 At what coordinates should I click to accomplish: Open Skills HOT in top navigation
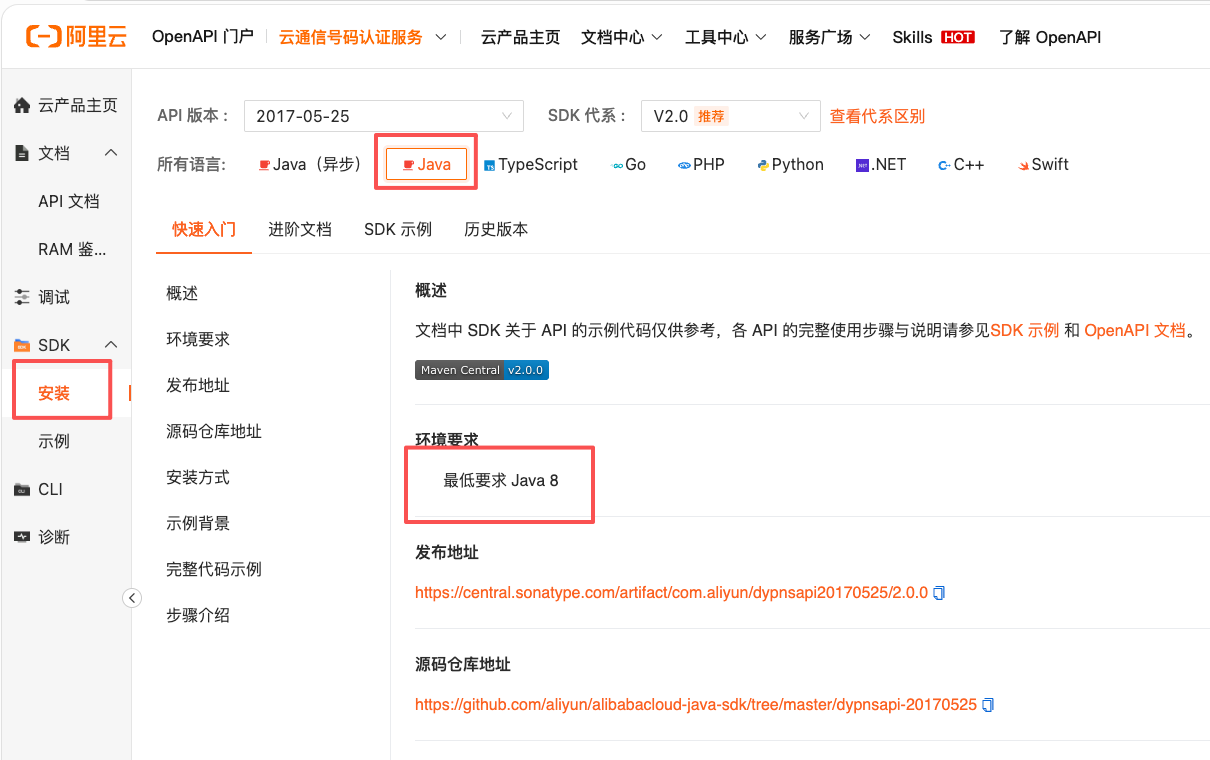click(x=934, y=37)
